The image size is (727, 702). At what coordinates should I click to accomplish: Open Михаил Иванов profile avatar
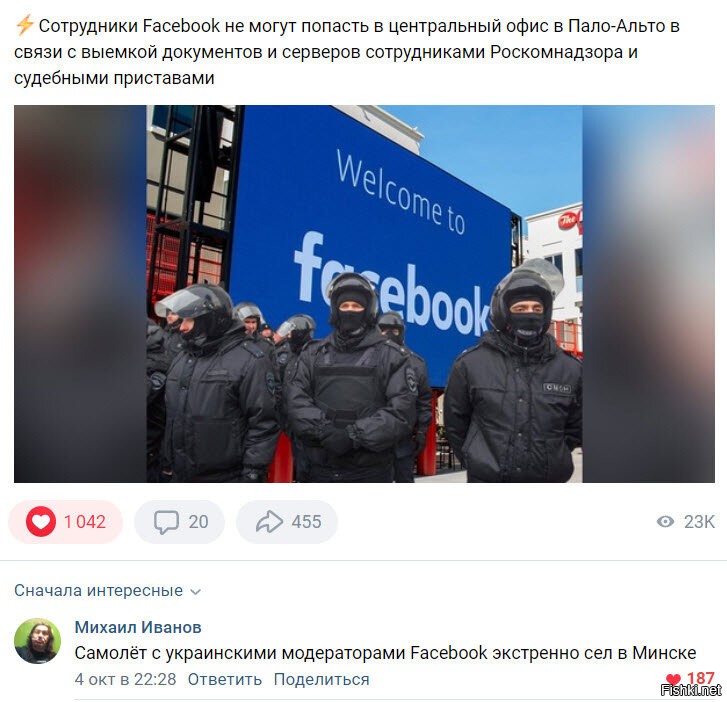pos(38,641)
